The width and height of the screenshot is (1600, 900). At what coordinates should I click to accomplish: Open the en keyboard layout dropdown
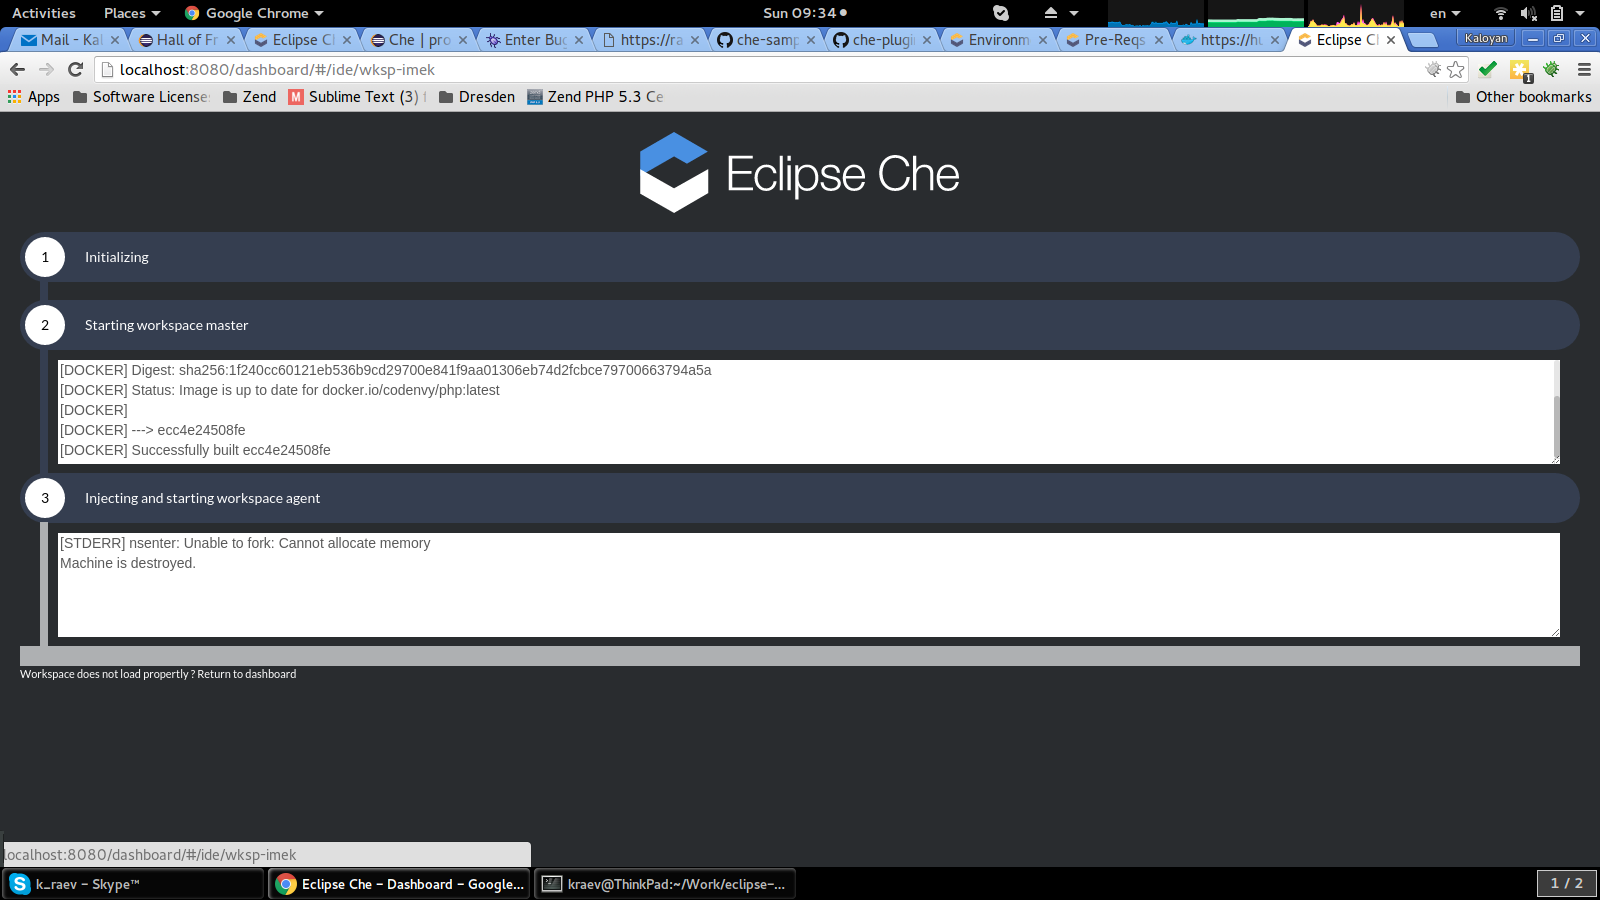pos(1445,13)
